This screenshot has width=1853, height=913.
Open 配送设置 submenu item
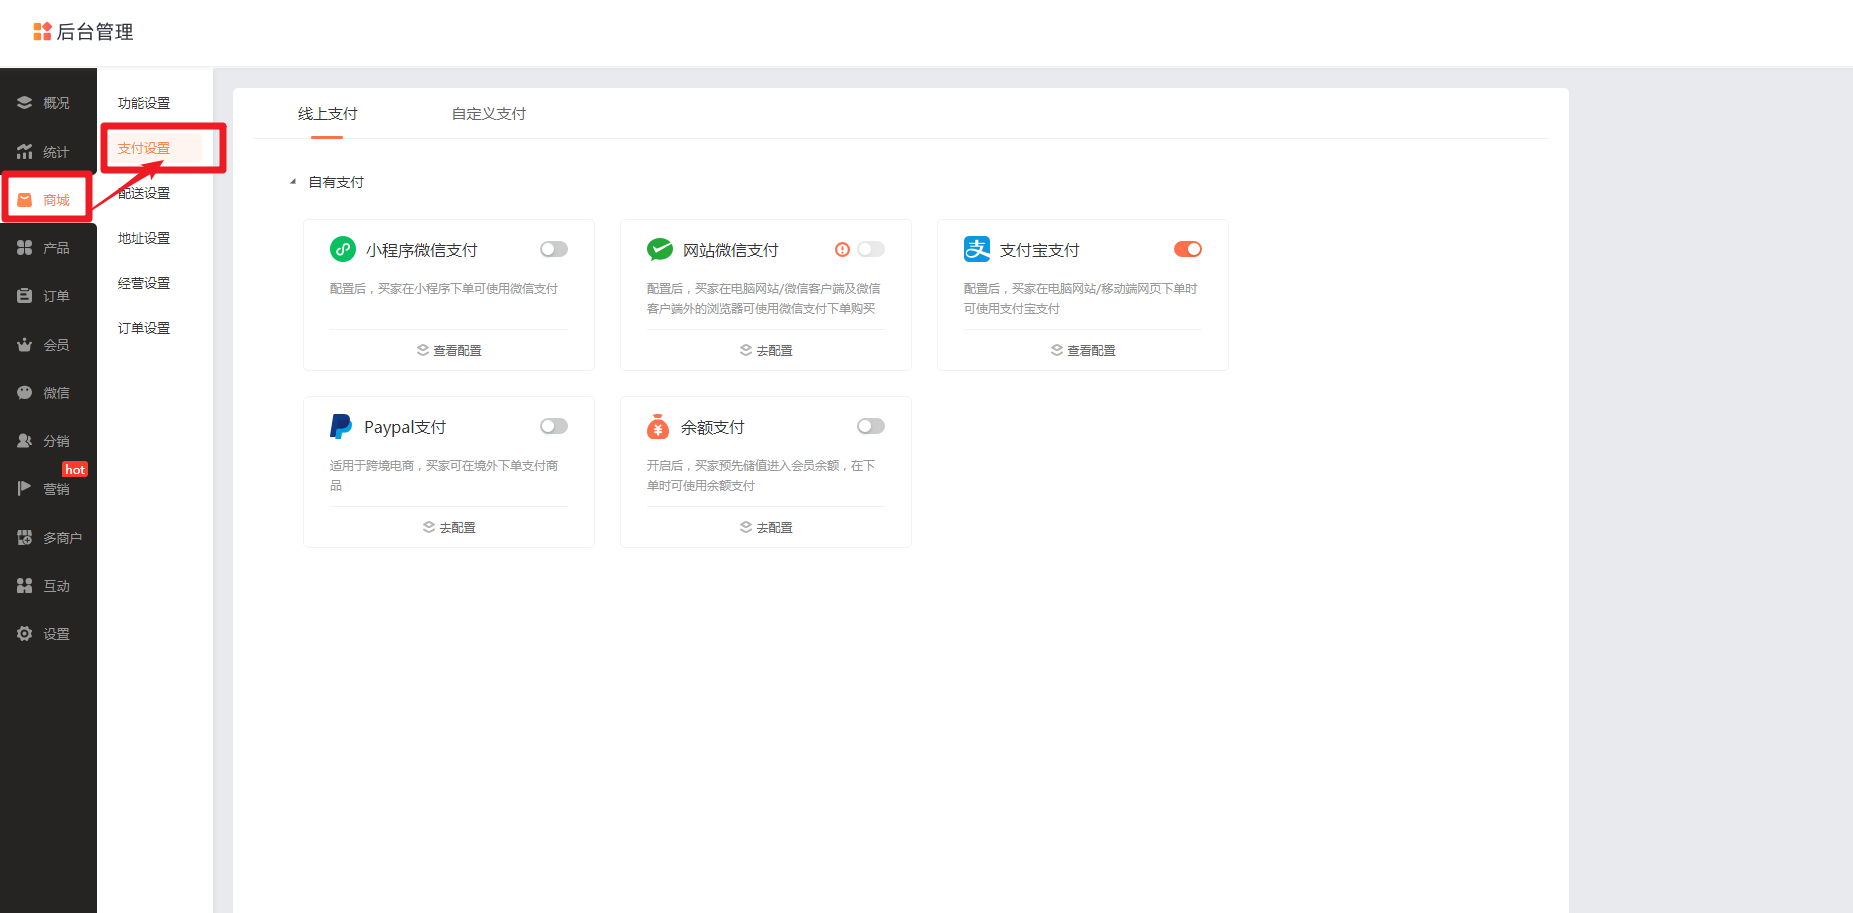(144, 193)
